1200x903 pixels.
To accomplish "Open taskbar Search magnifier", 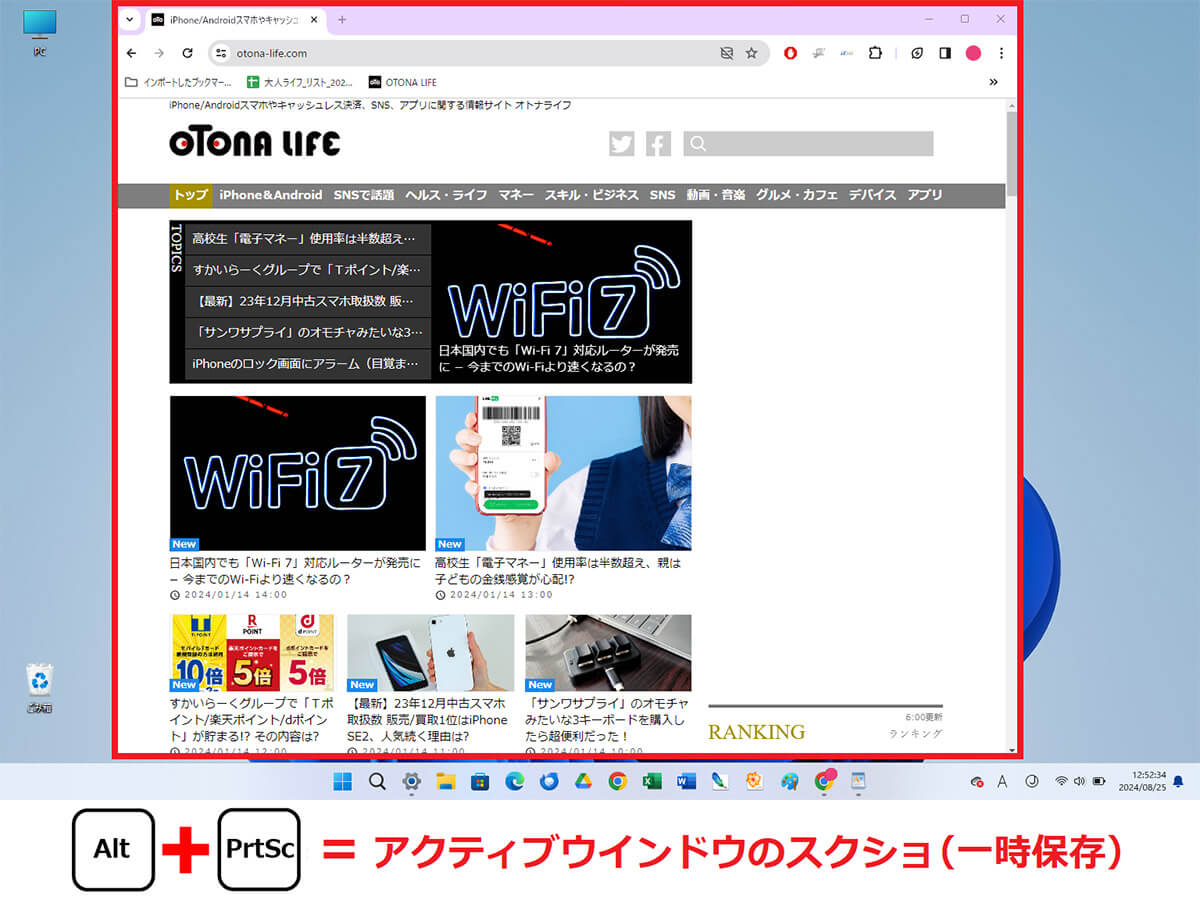I will [377, 781].
